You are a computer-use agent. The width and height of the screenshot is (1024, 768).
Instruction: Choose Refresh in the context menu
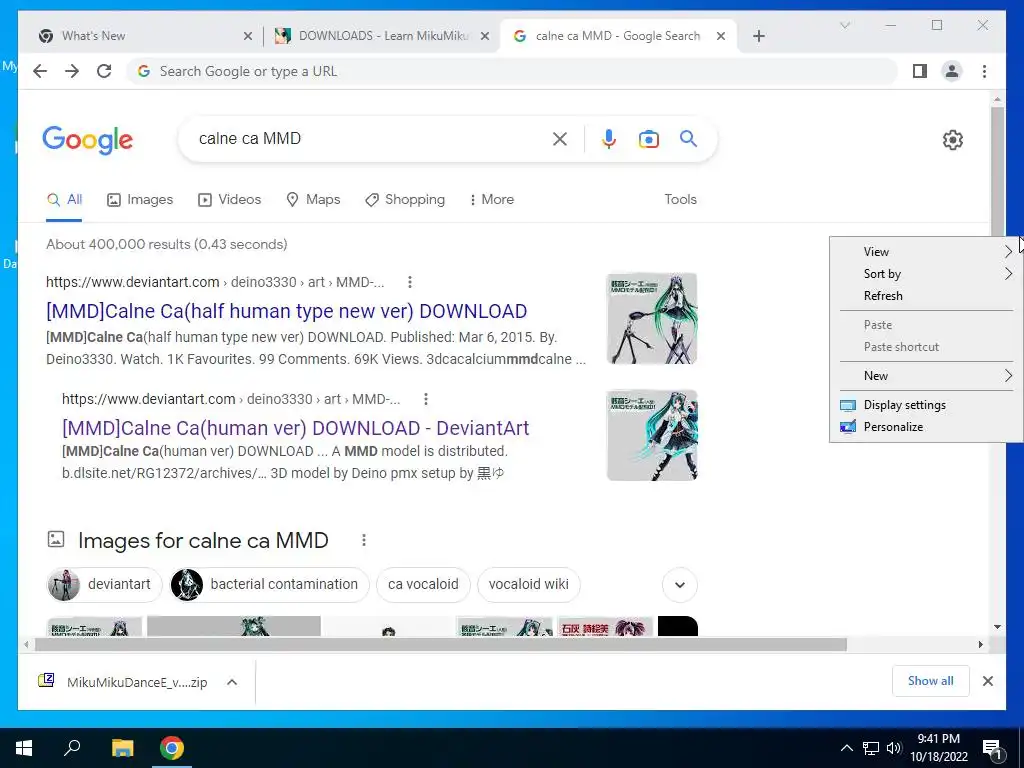tap(926, 296)
